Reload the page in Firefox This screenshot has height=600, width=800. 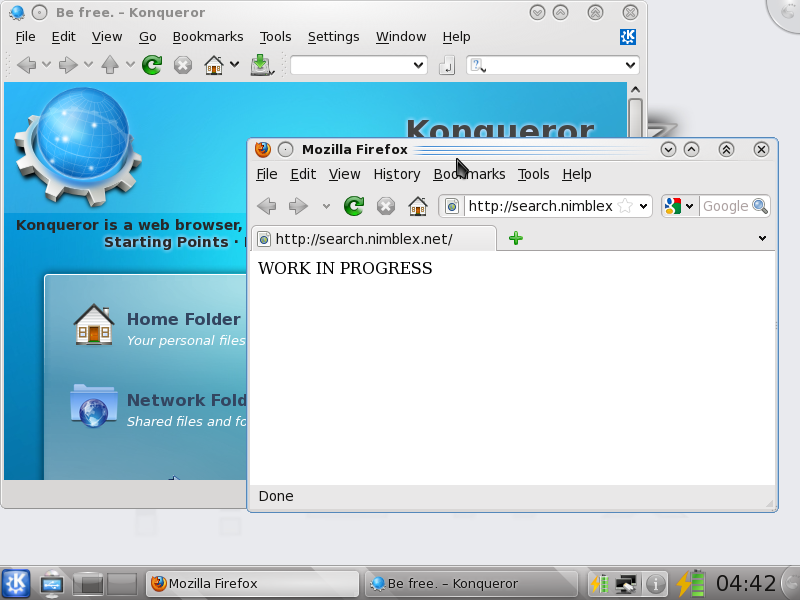(354, 206)
